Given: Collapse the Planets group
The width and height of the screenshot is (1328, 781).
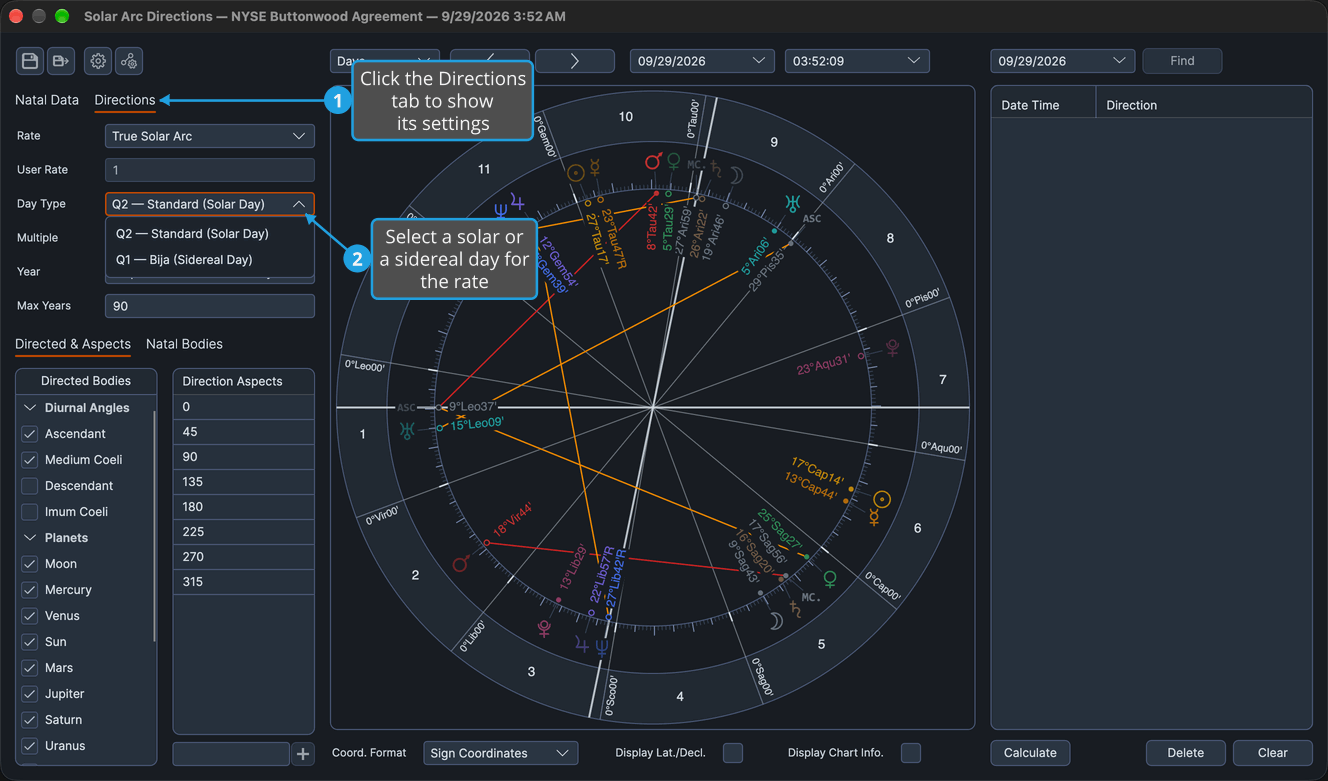Looking at the screenshot, I should 30,538.
